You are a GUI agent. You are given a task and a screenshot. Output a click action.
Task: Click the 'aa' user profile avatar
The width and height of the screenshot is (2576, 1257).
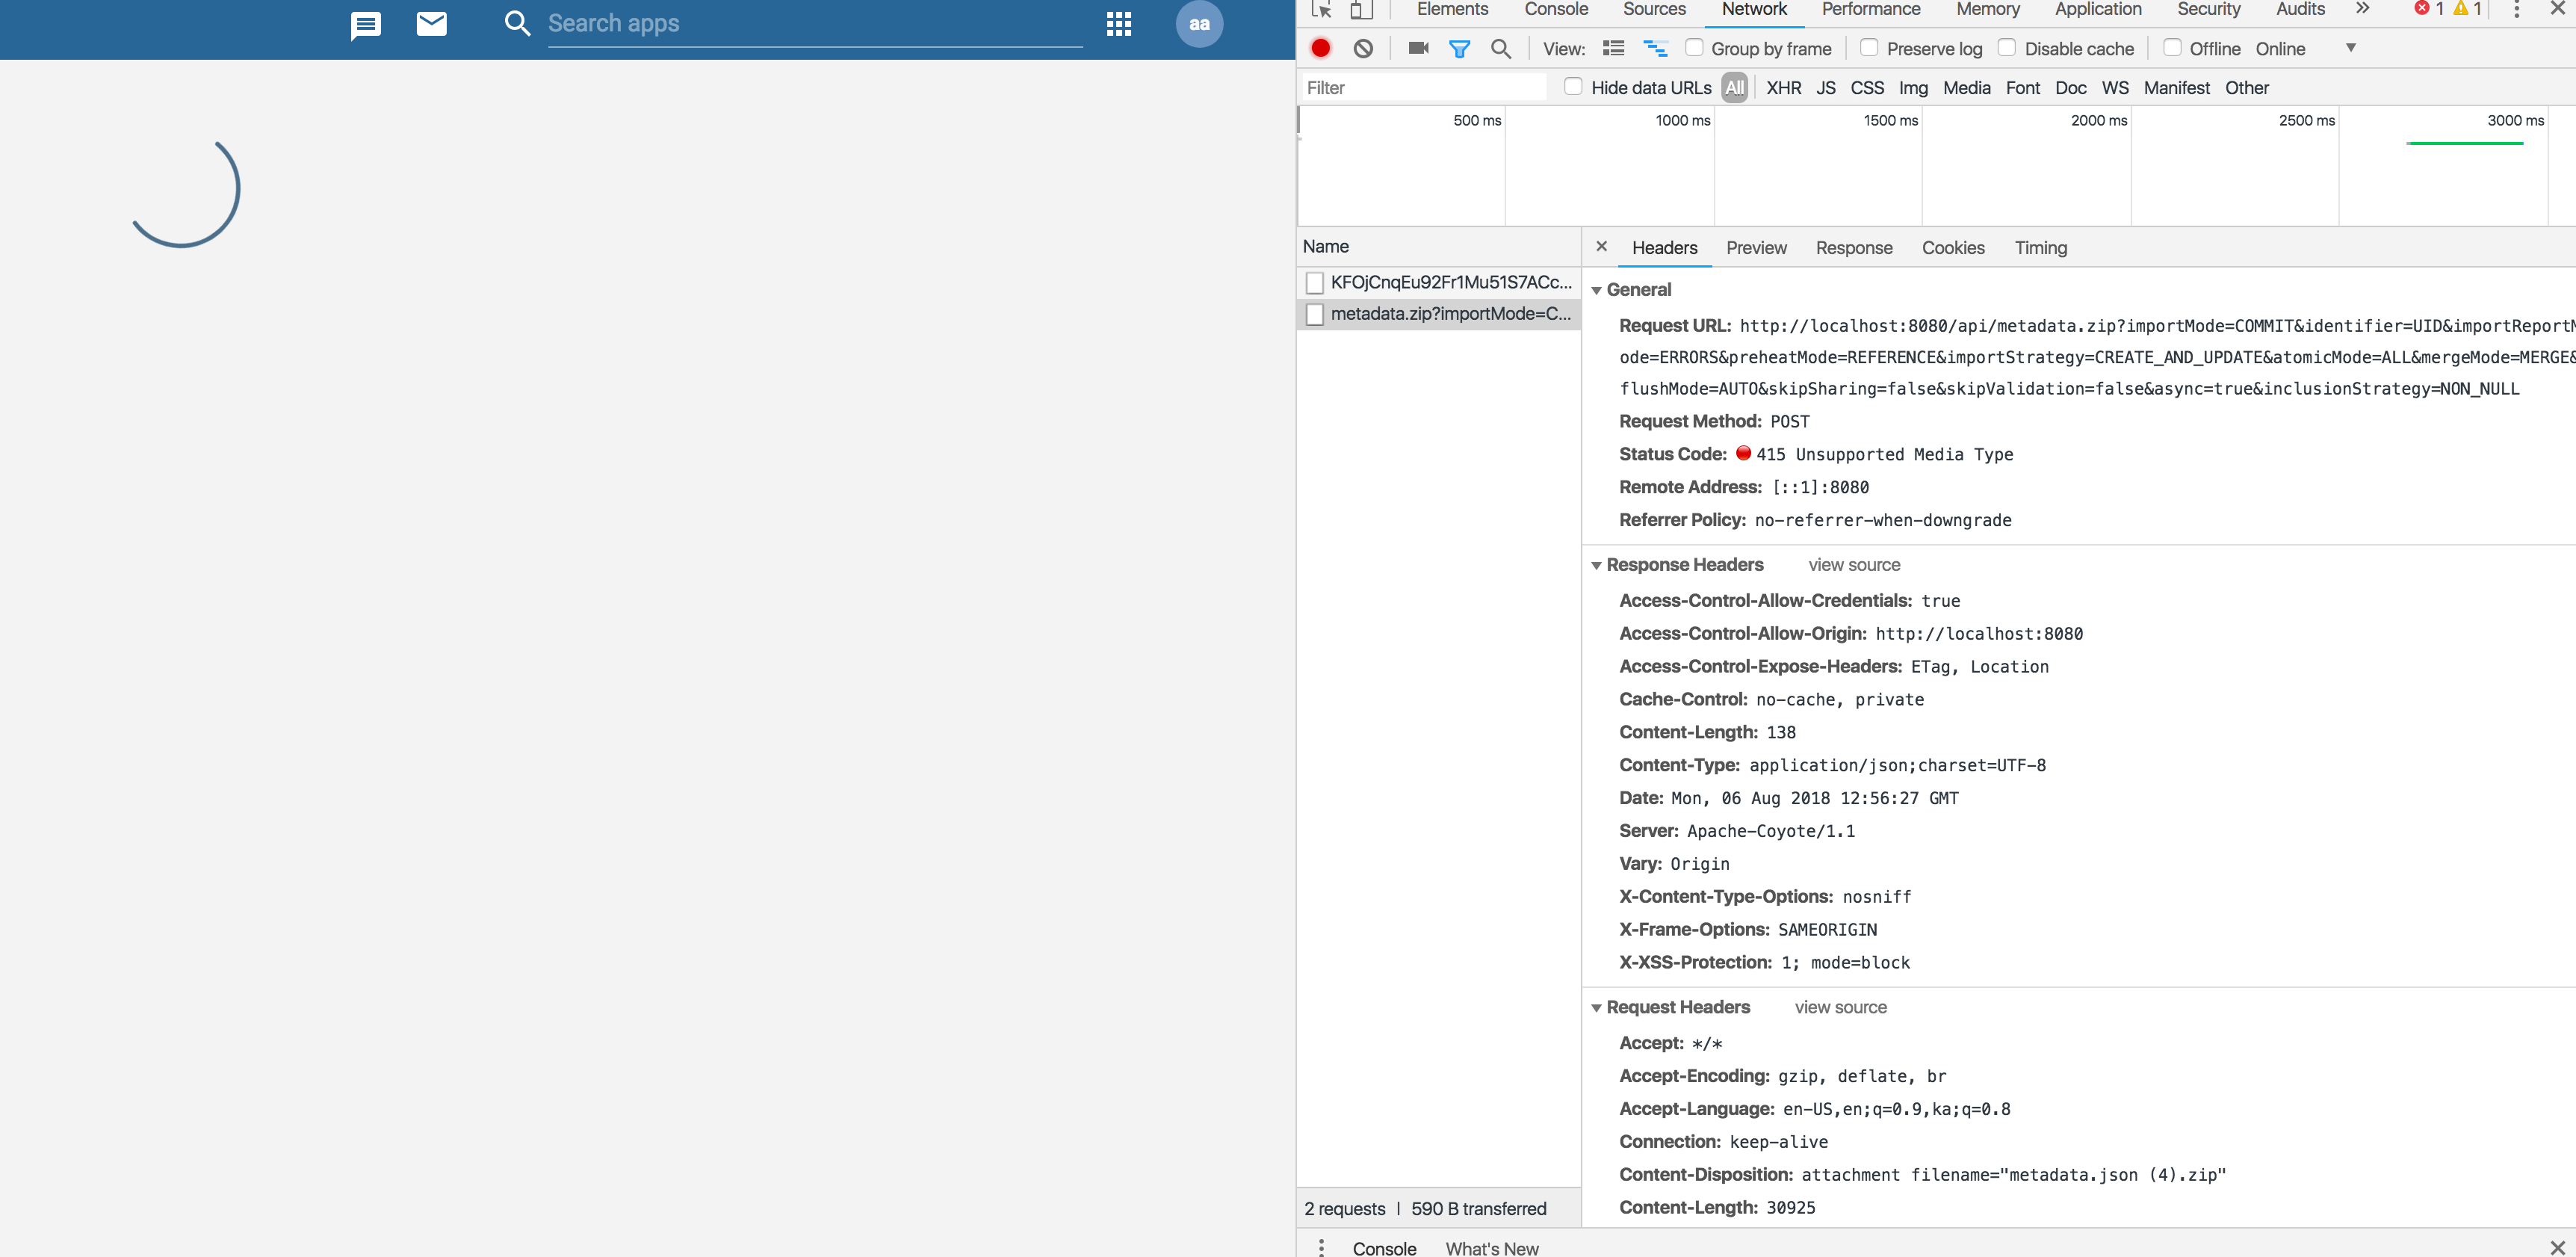click(x=1199, y=24)
